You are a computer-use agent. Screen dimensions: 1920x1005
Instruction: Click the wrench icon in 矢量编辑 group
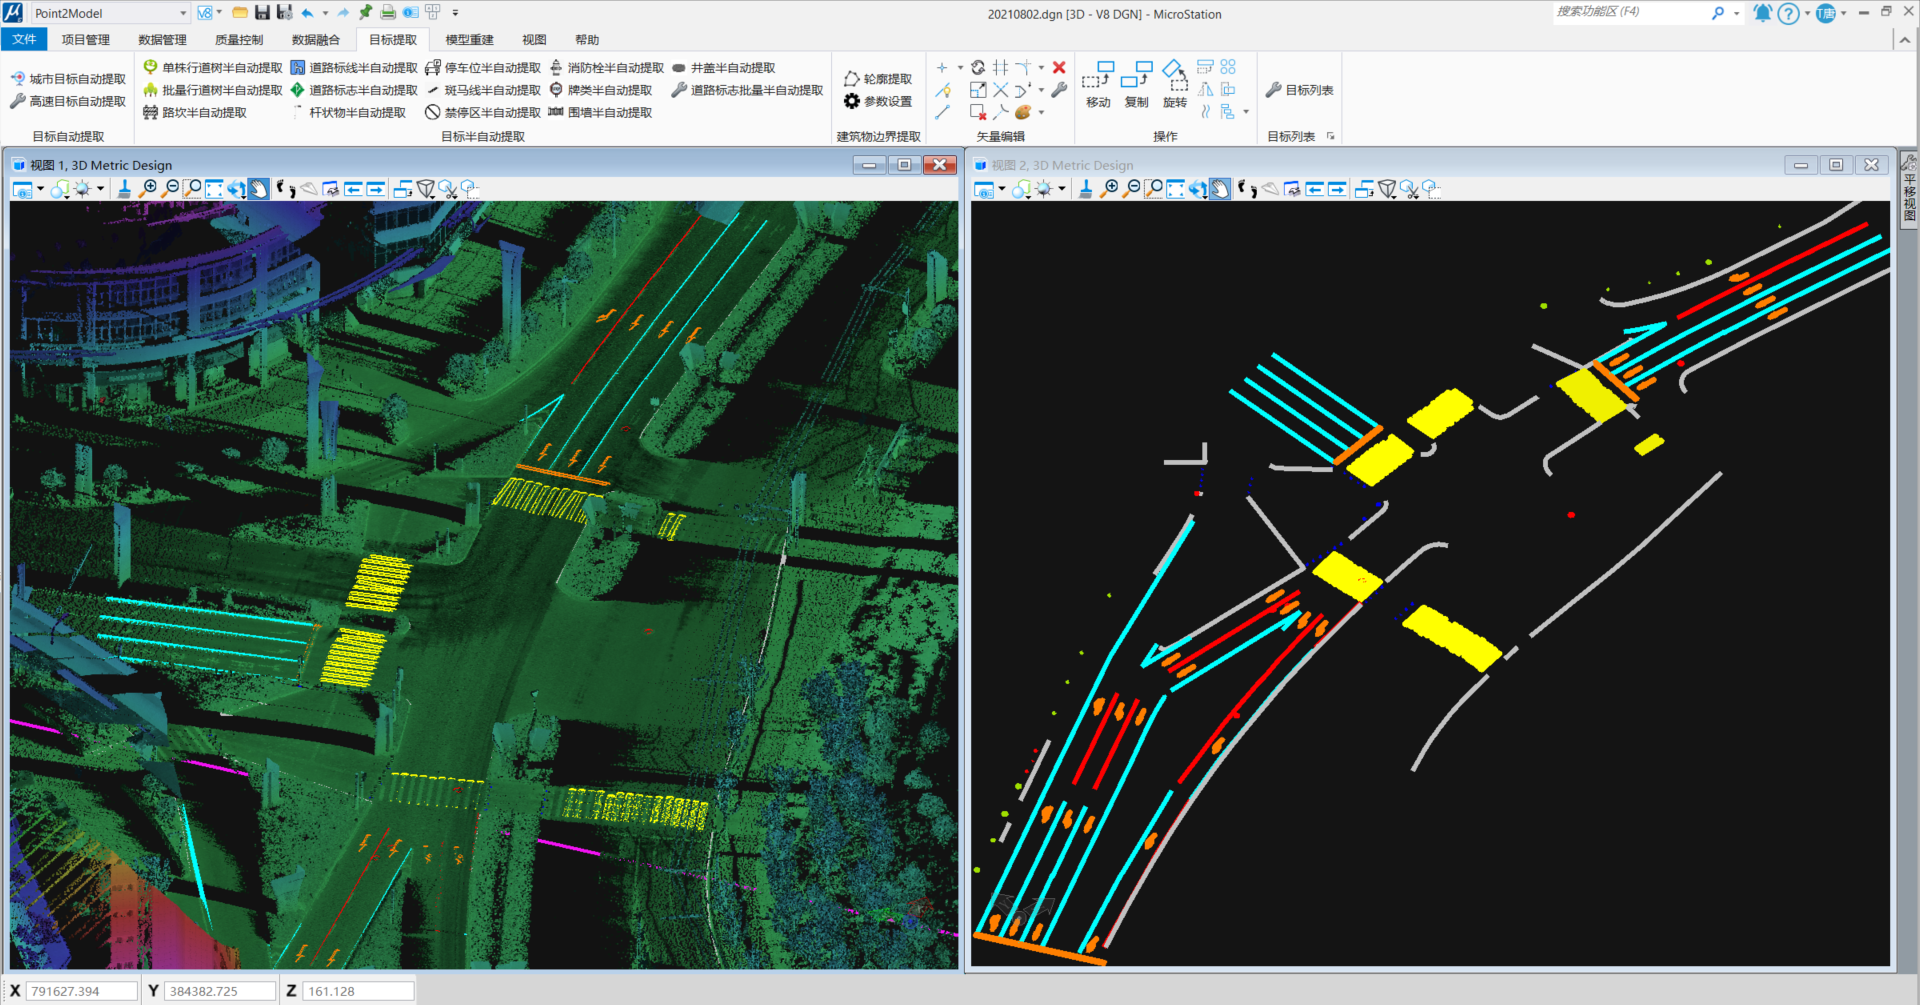[x=1059, y=90]
